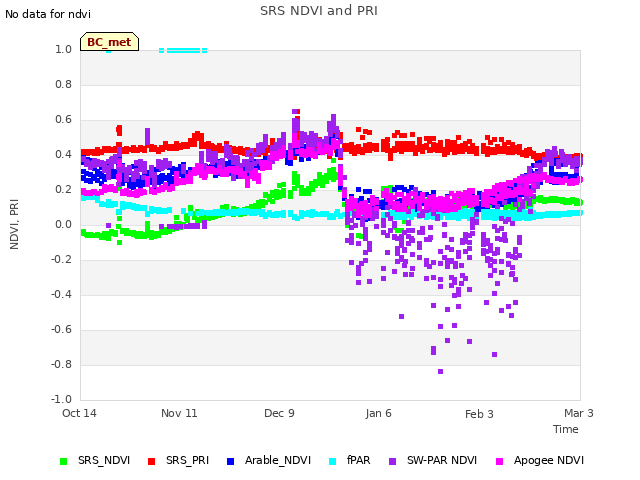Click the isolated purple point near -0.52 after Jan 6
Screen dimensions: 640x480
pyautogui.click(x=401, y=316)
